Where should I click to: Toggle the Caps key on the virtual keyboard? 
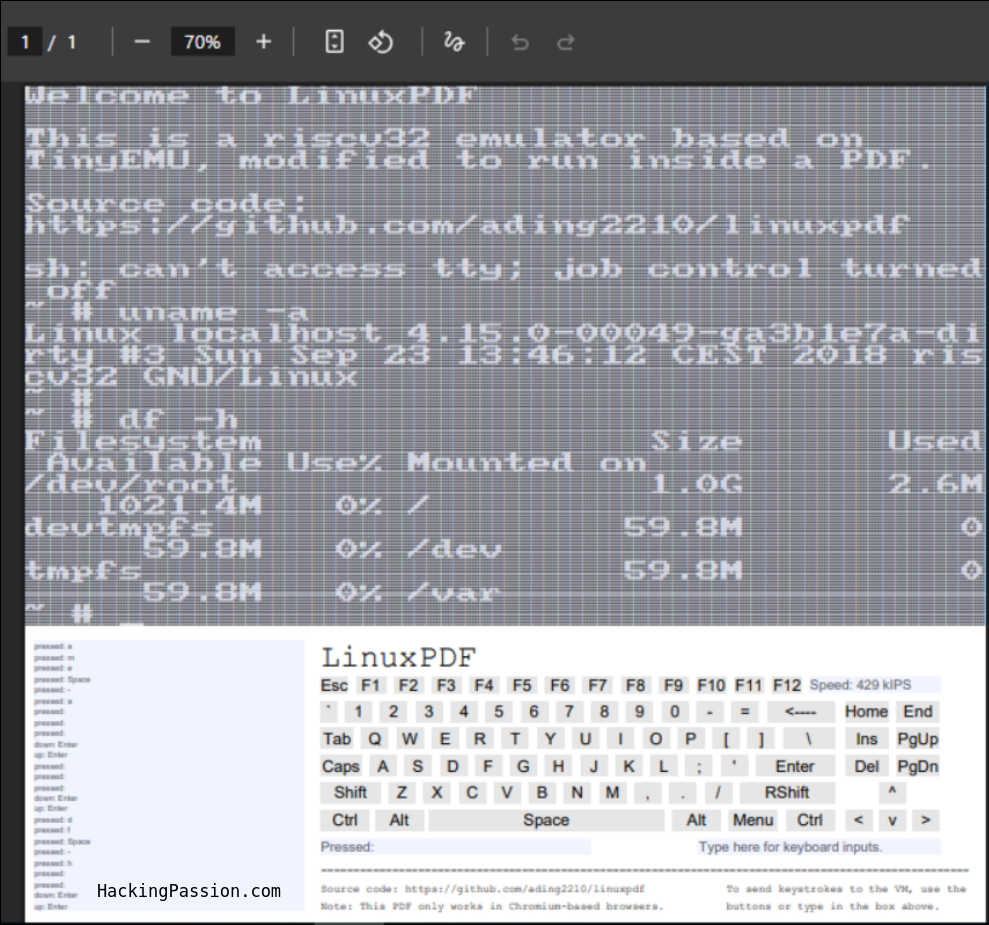point(340,766)
